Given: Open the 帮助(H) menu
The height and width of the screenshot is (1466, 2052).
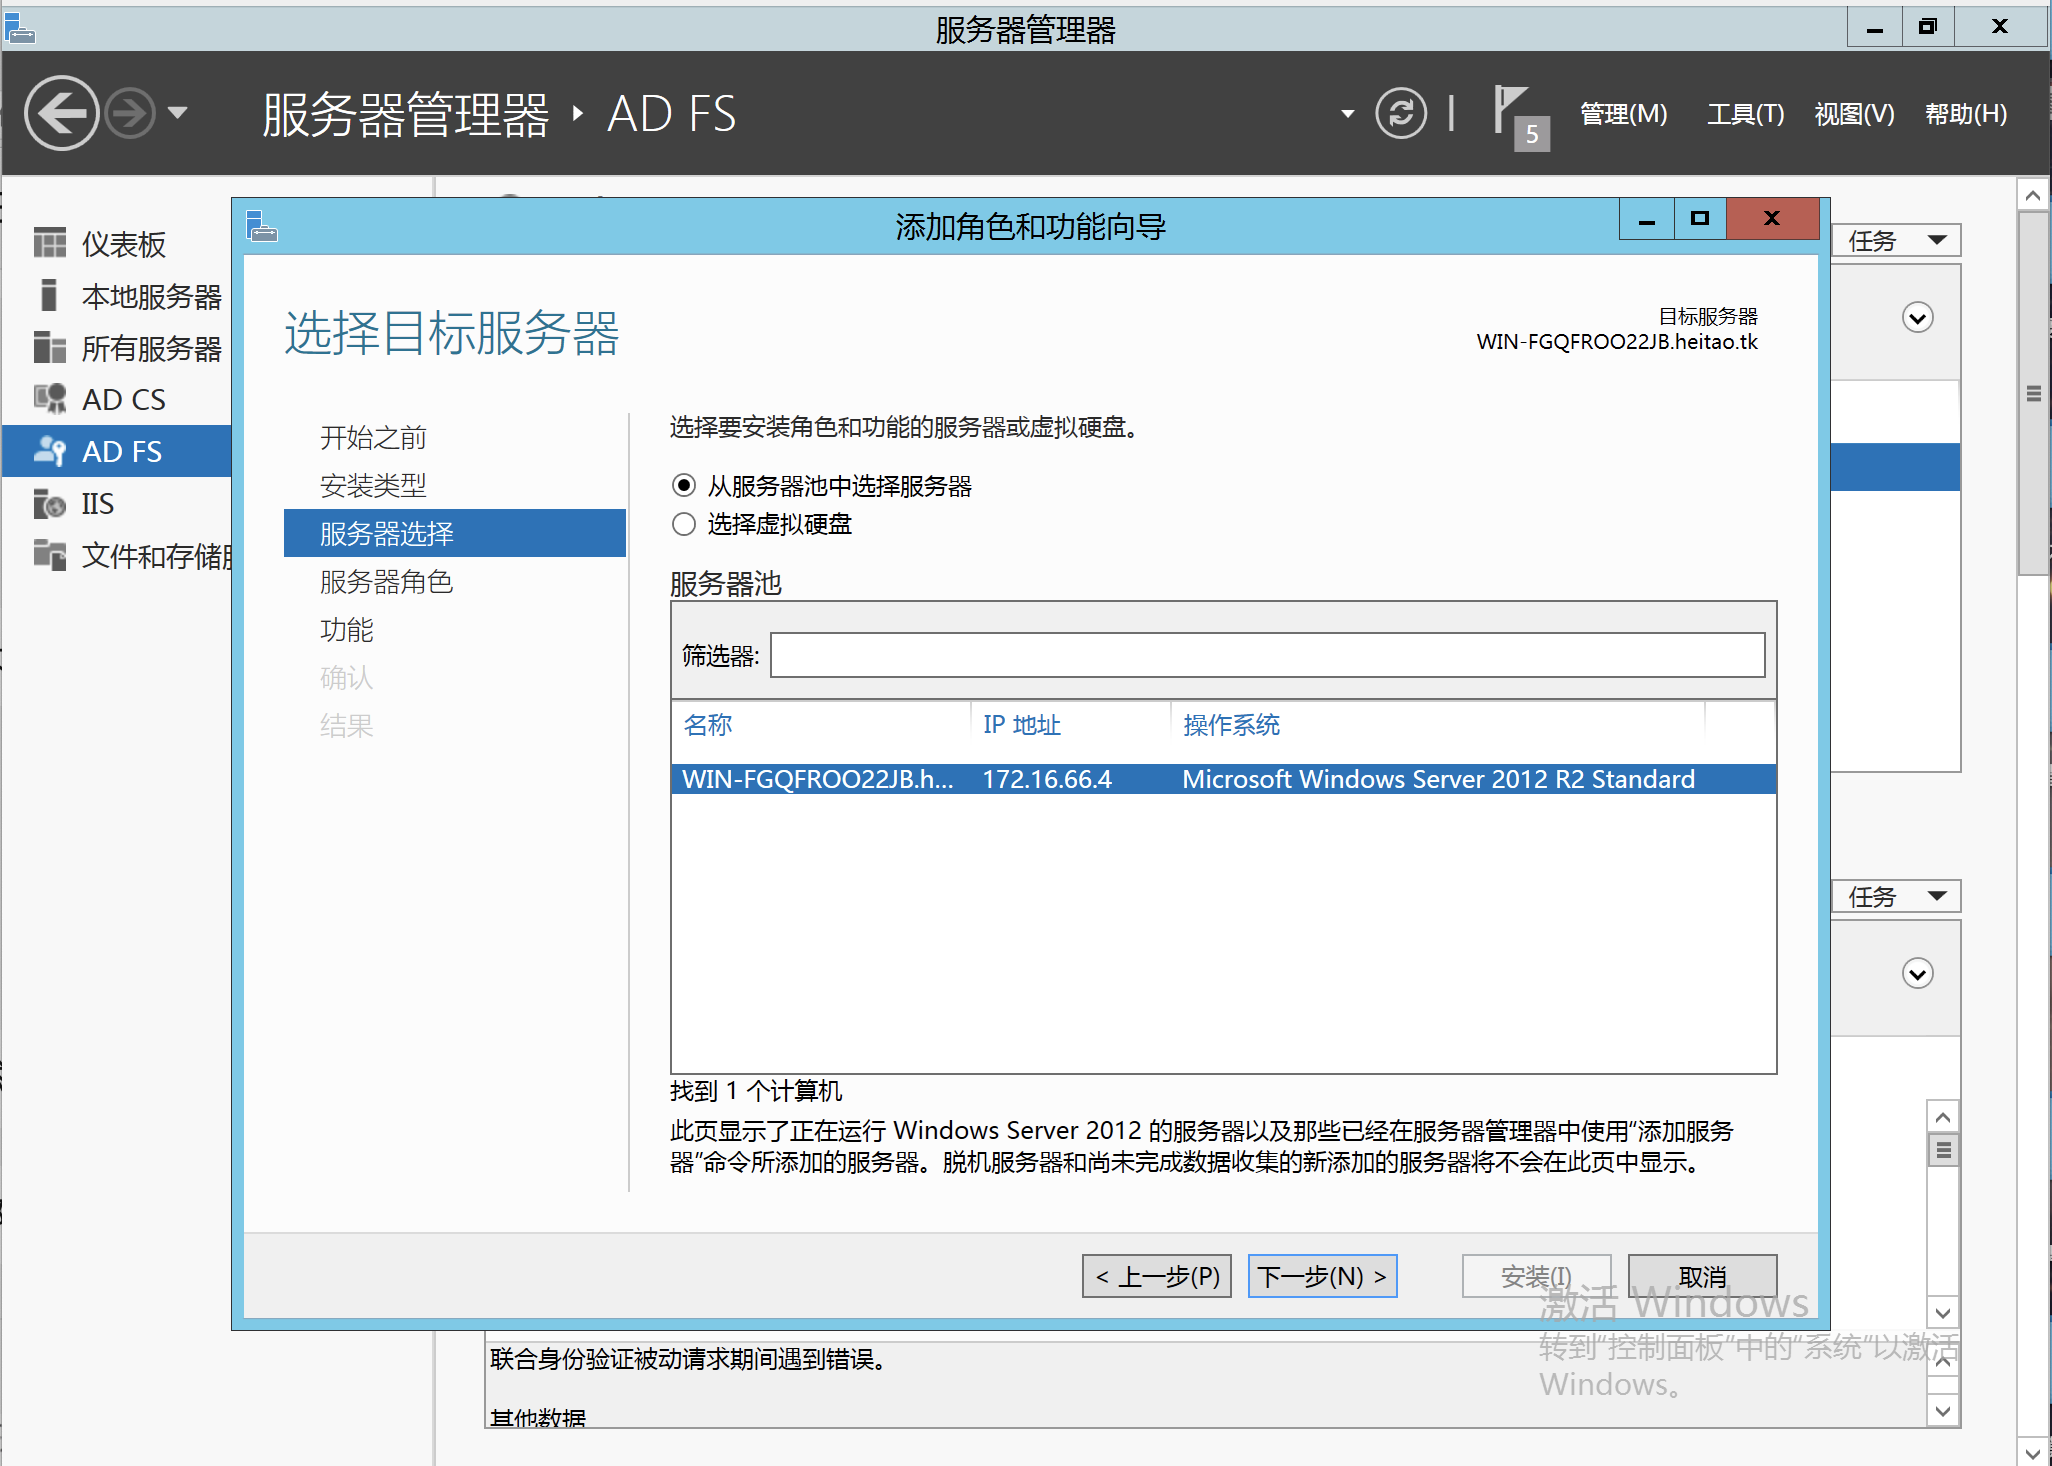Looking at the screenshot, I should (1965, 114).
